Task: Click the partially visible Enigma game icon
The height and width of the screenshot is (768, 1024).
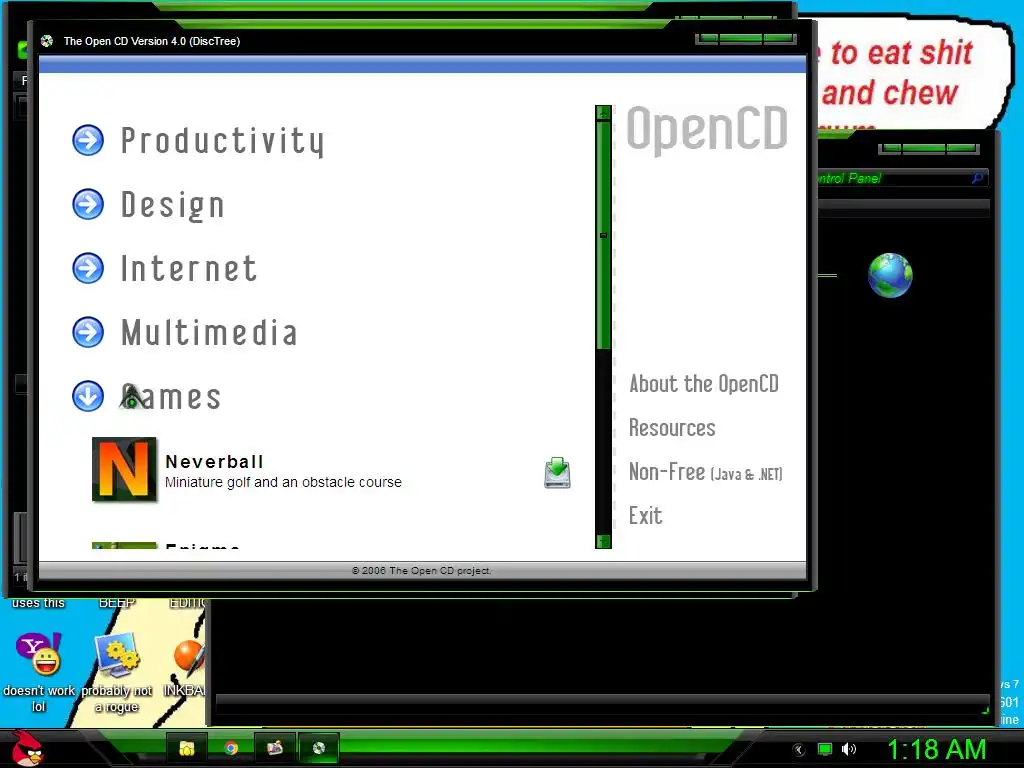Action: (x=124, y=545)
